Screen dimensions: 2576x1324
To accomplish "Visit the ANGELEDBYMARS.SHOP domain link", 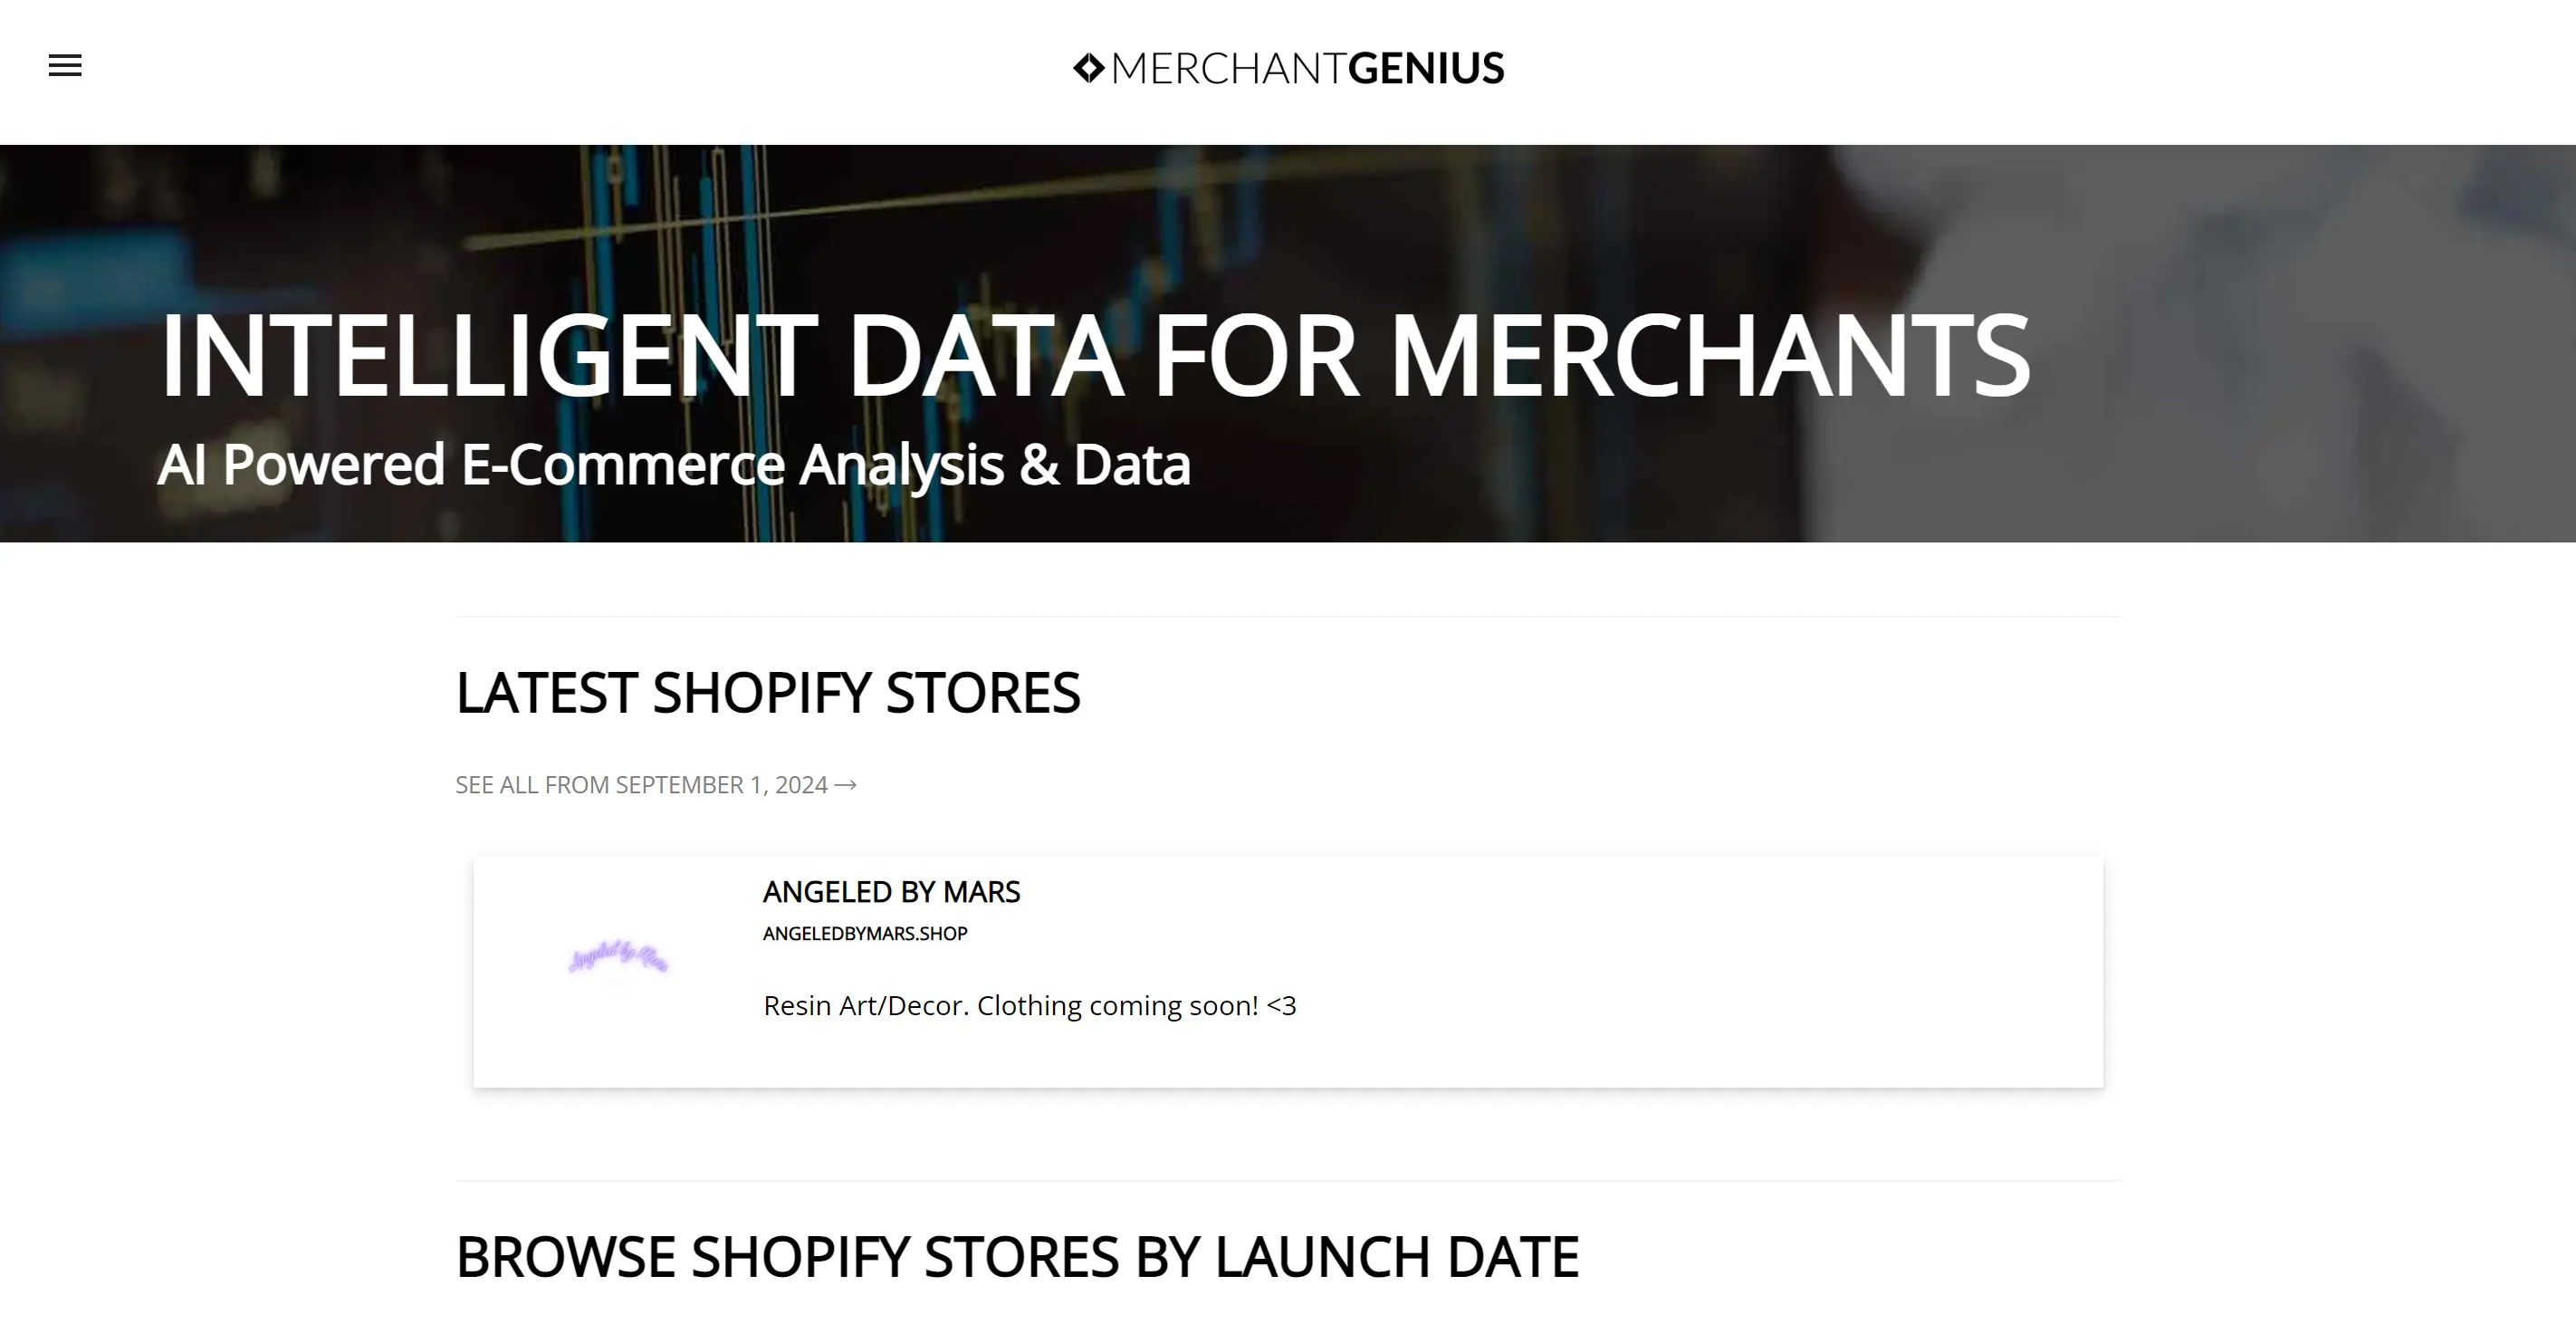I will [865, 934].
